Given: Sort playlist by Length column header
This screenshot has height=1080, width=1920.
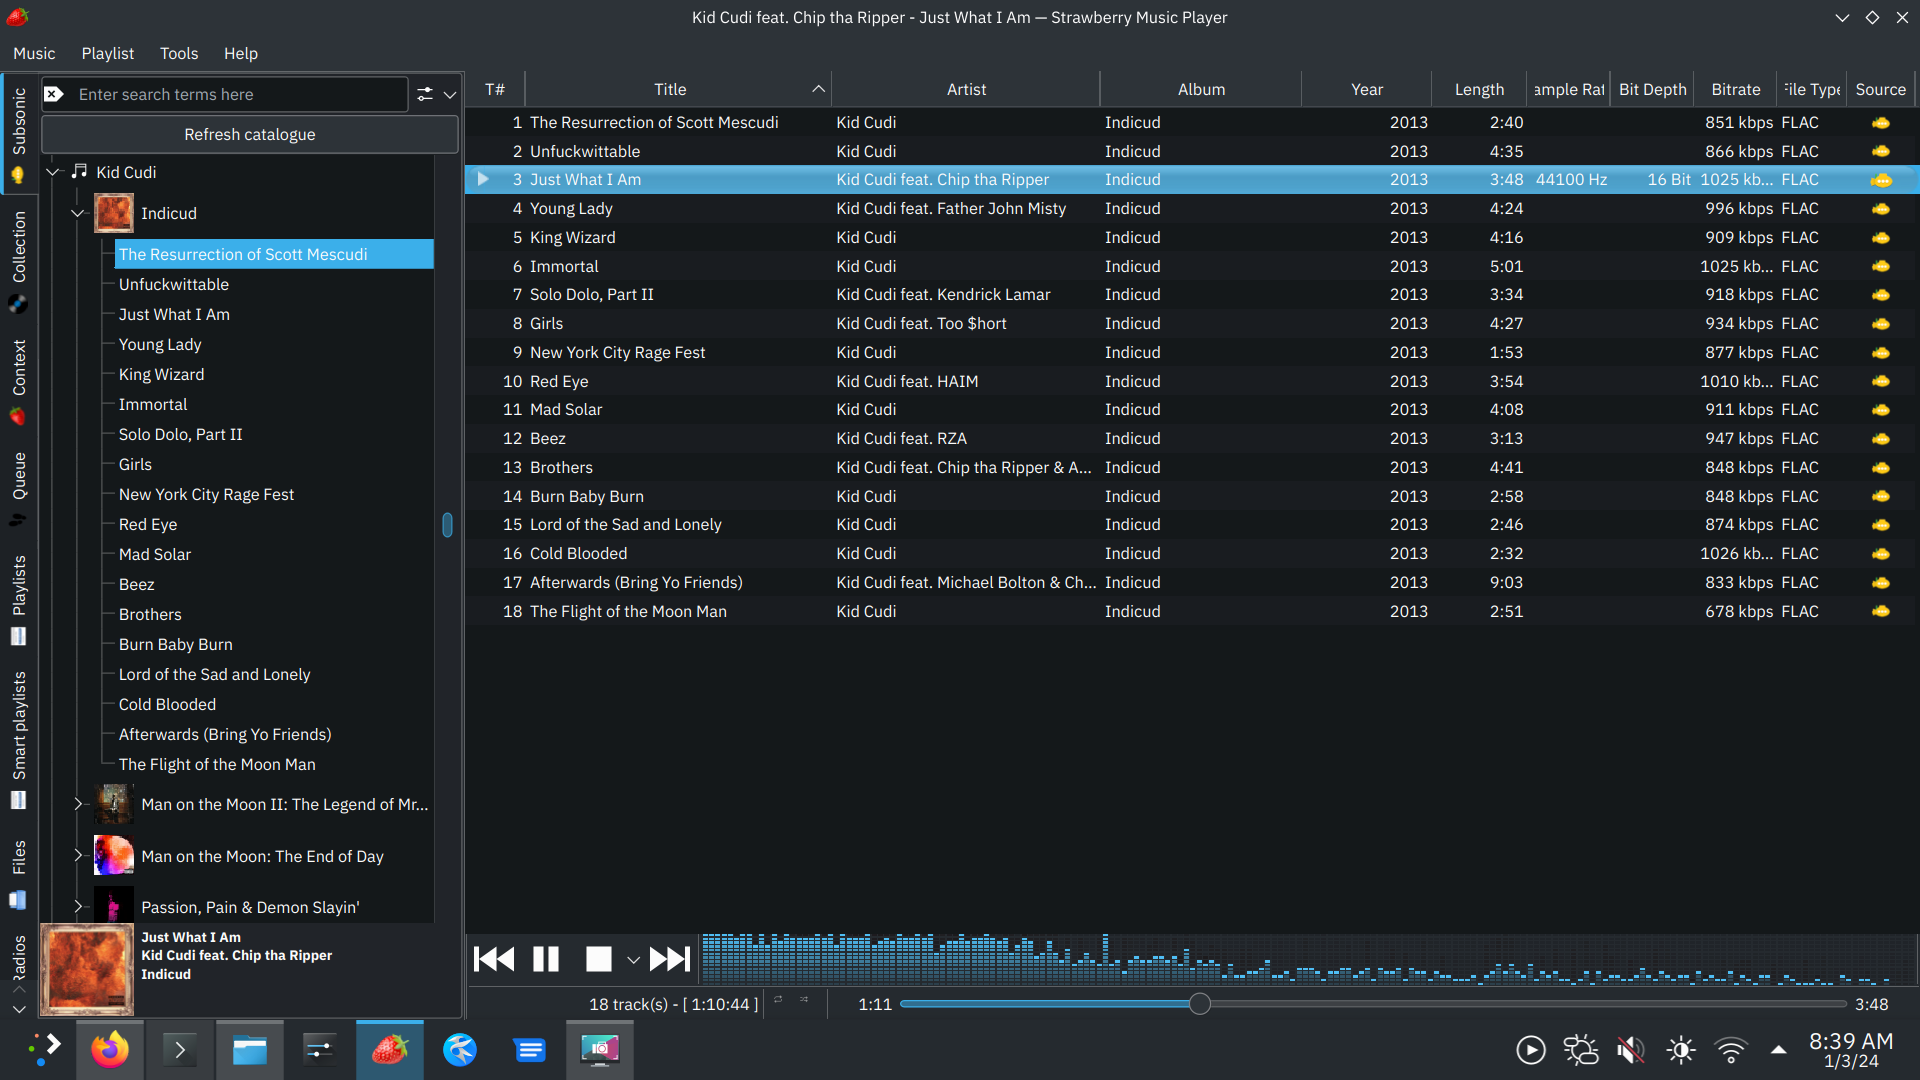Looking at the screenshot, I should point(1479,89).
